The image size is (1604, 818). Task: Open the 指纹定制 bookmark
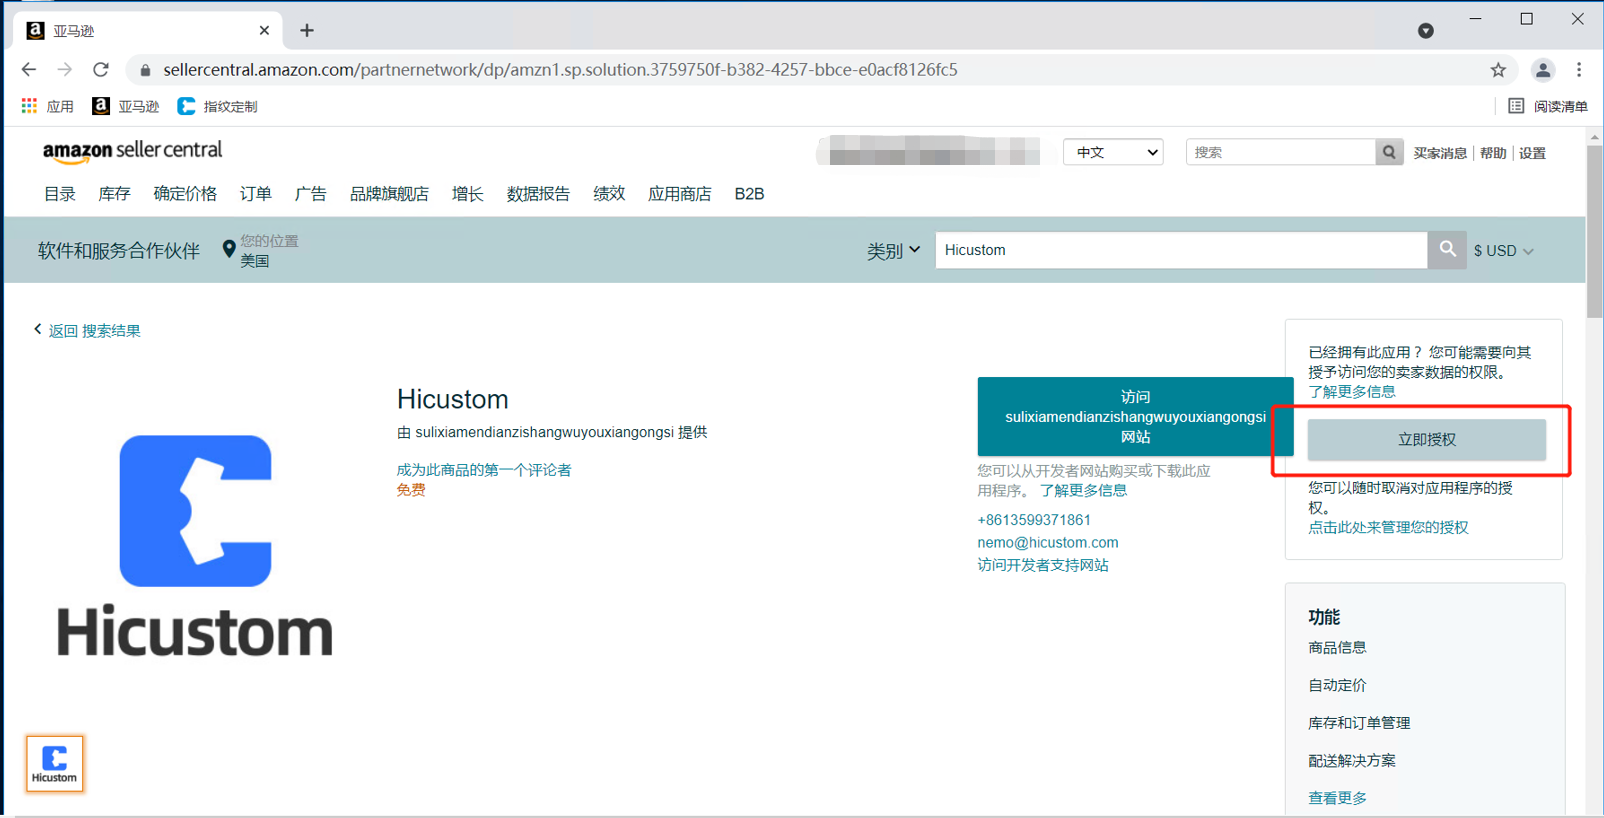(x=218, y=106)
